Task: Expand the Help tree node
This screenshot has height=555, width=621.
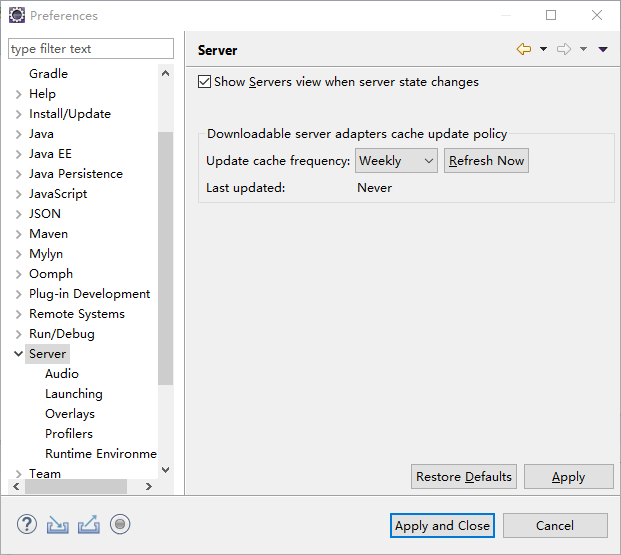Action: (18, 94)
